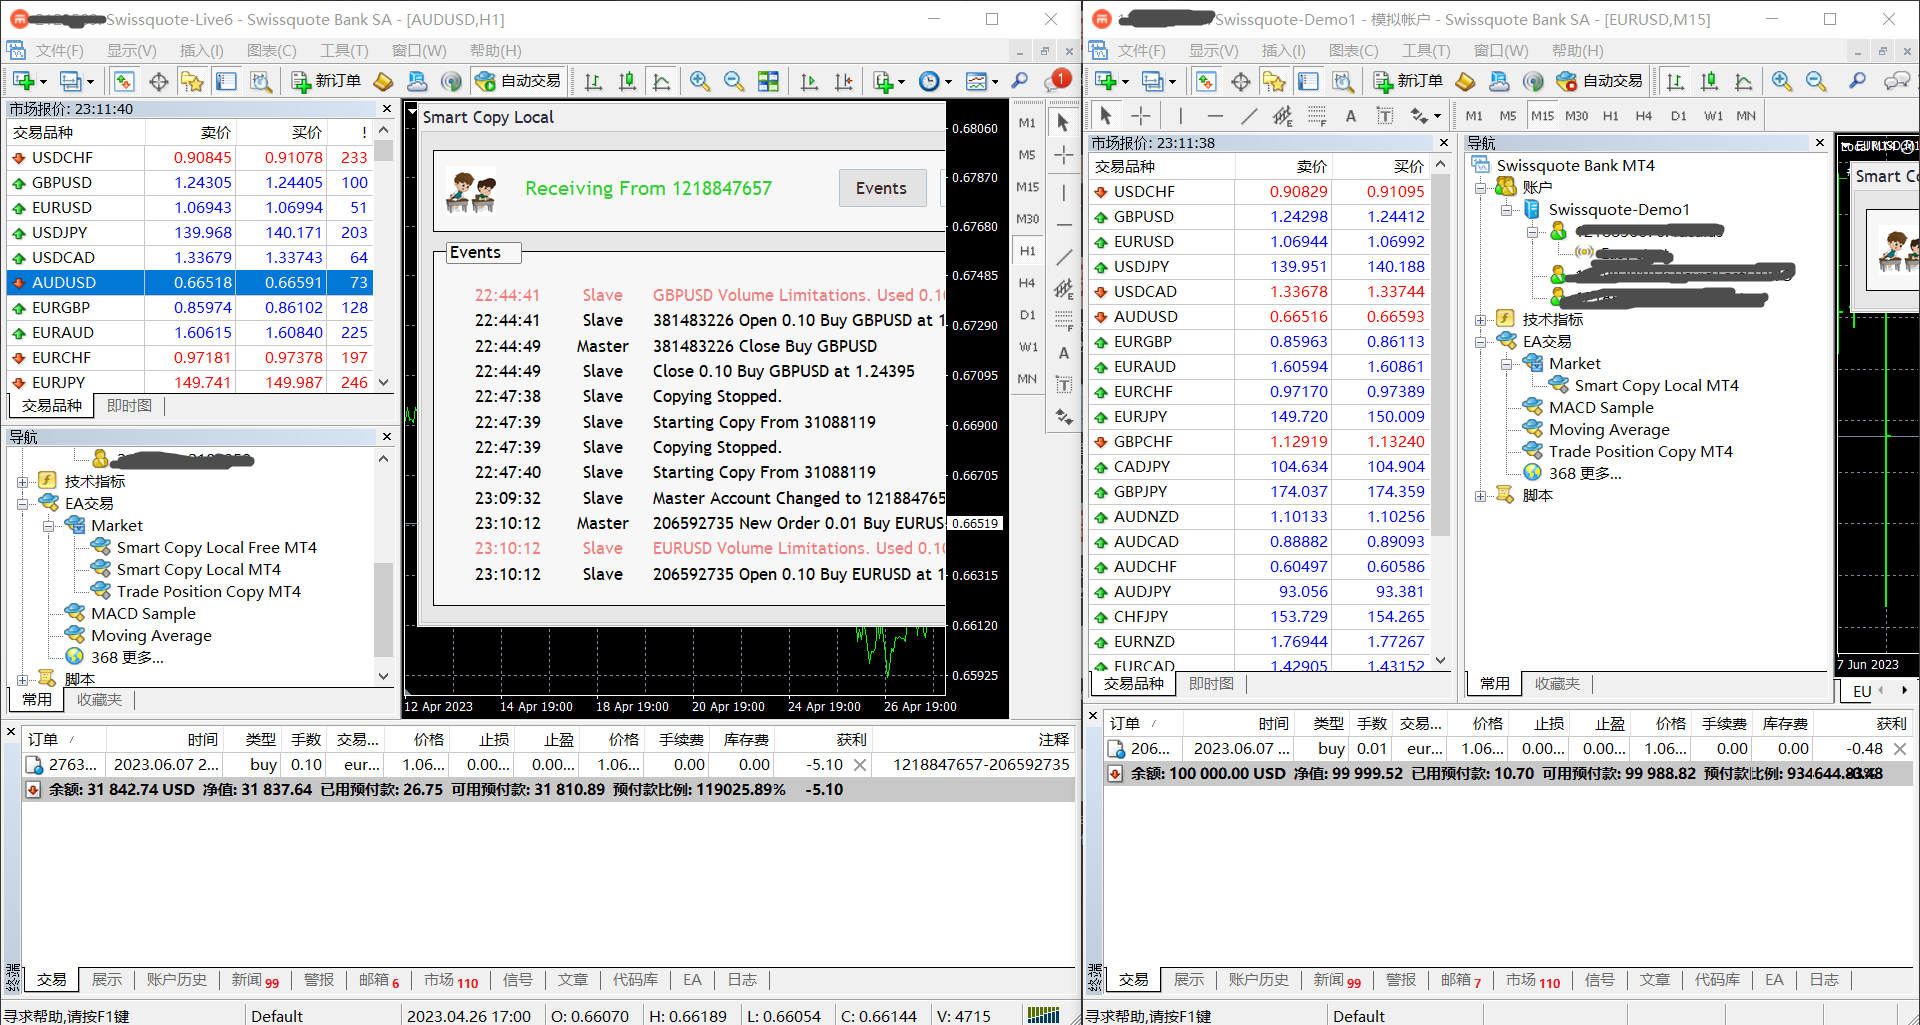Open the search tool in the Live6 toolbar

click(1019, 81)
